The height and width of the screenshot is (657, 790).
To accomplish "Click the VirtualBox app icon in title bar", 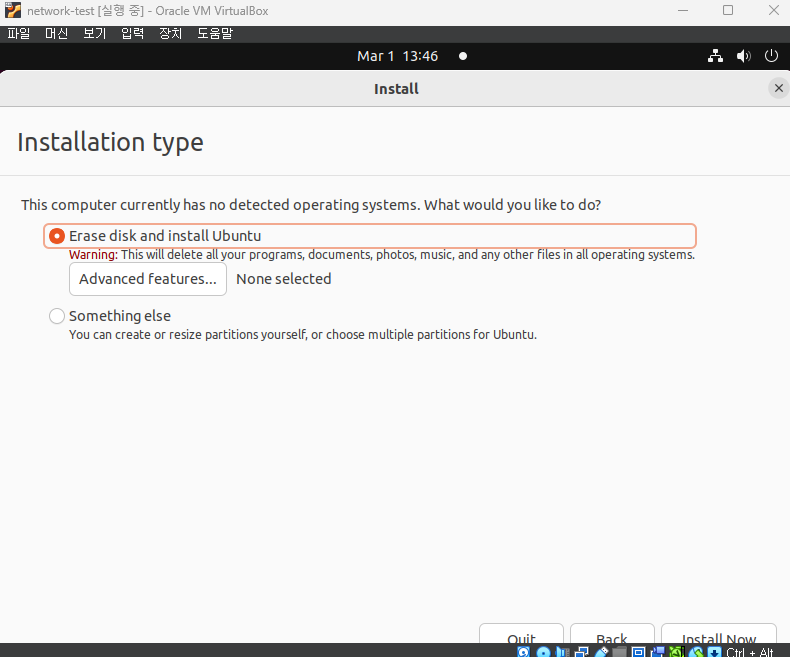I will 13,10.
